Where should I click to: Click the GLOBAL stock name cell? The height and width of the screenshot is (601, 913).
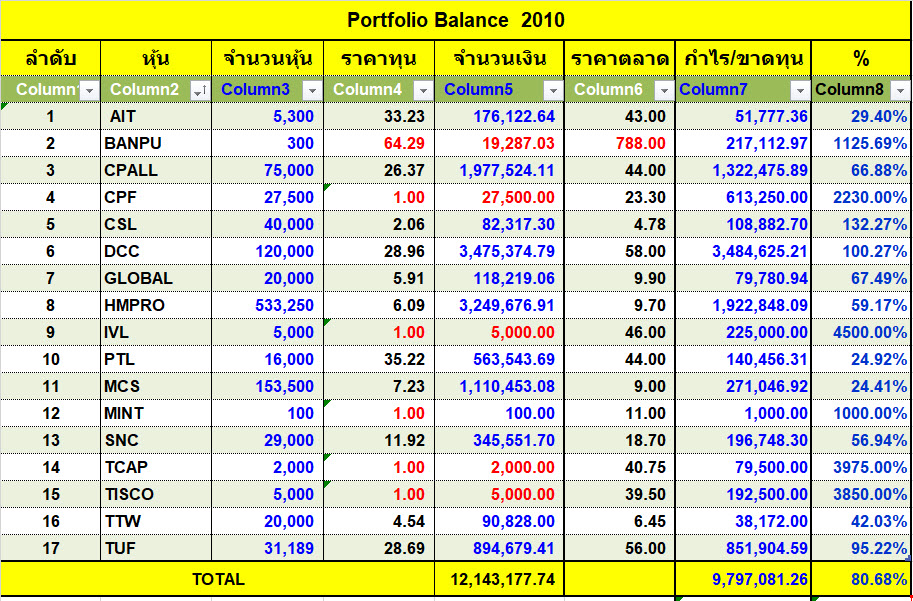pyautogui.click(x=156, y=278)
